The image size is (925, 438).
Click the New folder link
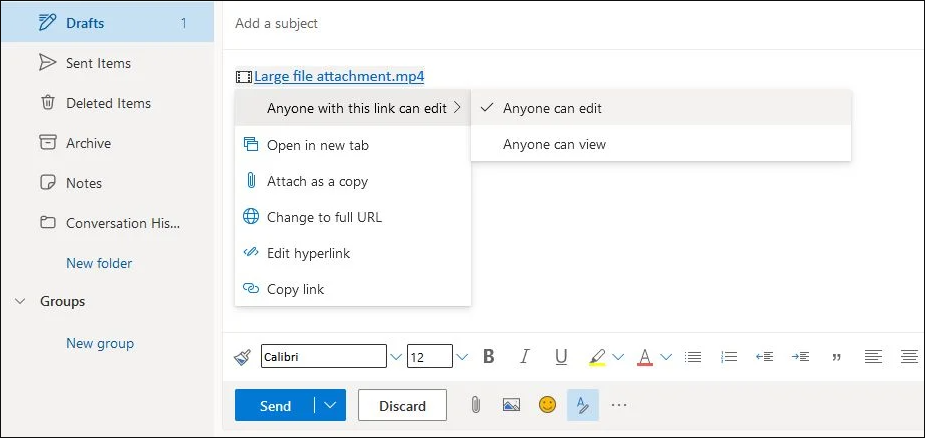pos(99,263)
